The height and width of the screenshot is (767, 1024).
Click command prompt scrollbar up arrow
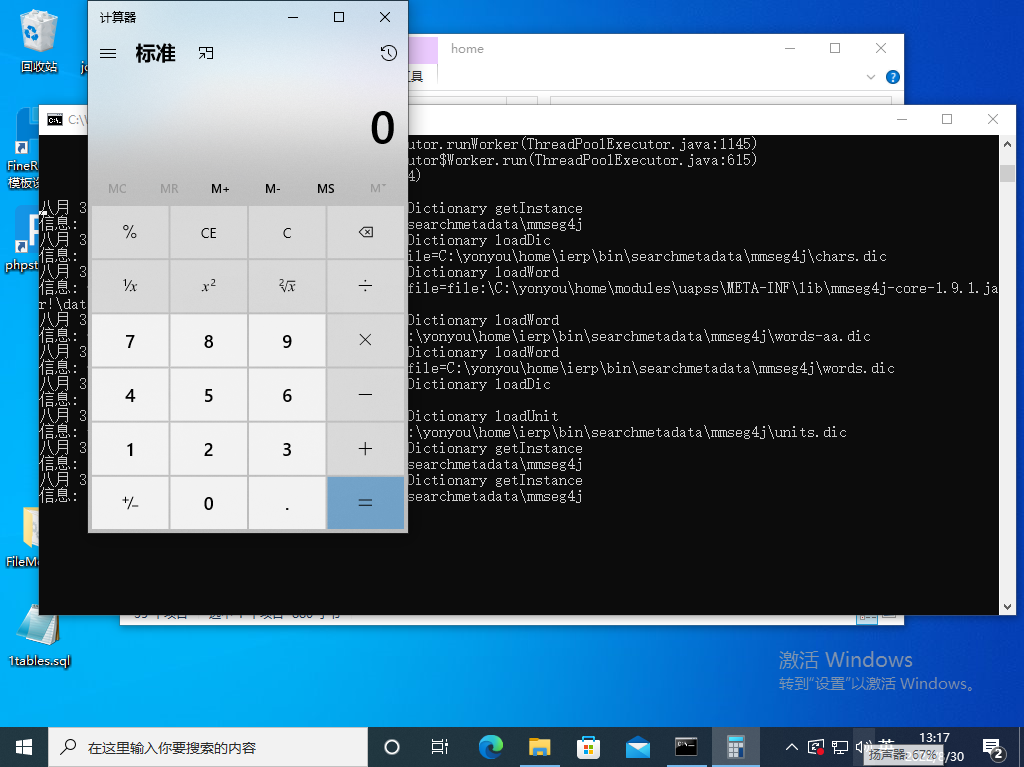point(1007,144)
